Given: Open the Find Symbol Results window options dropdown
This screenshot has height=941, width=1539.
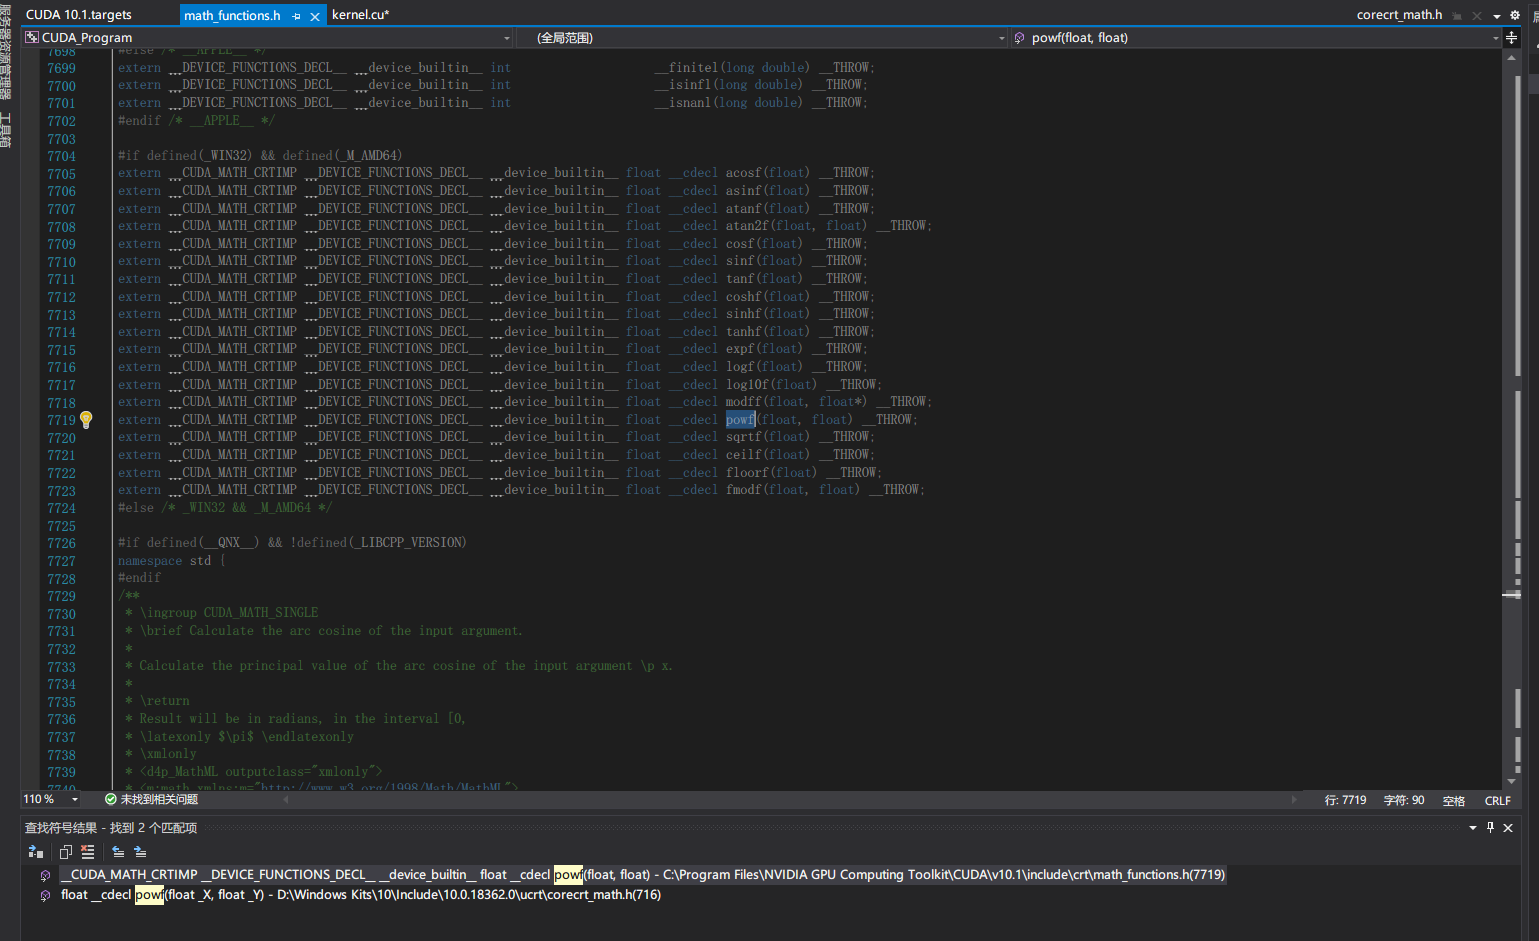Looking at the screenshot, I should pos(1472,828).
